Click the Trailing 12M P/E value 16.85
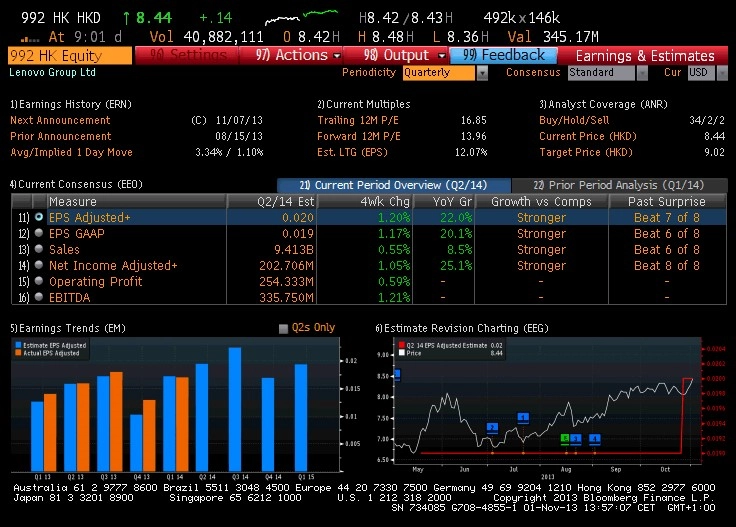 point(474,120)
